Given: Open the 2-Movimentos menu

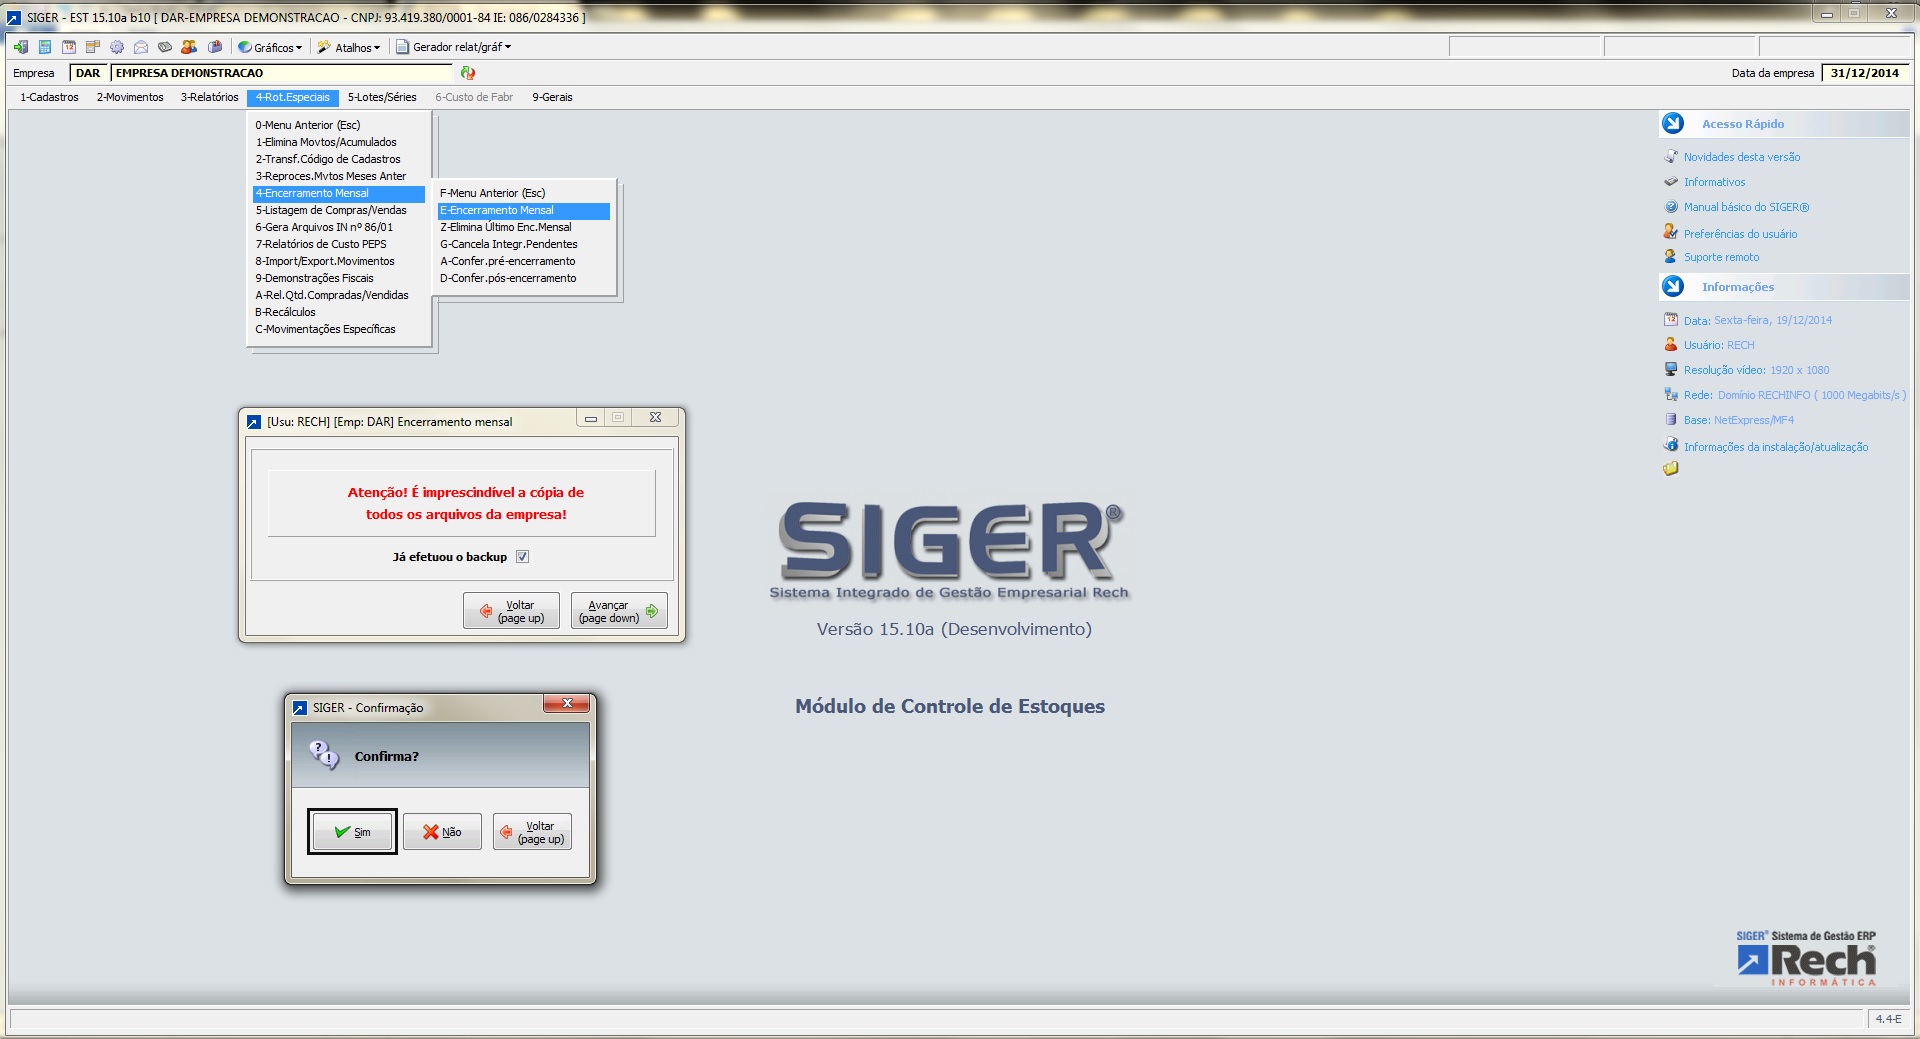Looking at the screenshot, I should tap(130, 97).
